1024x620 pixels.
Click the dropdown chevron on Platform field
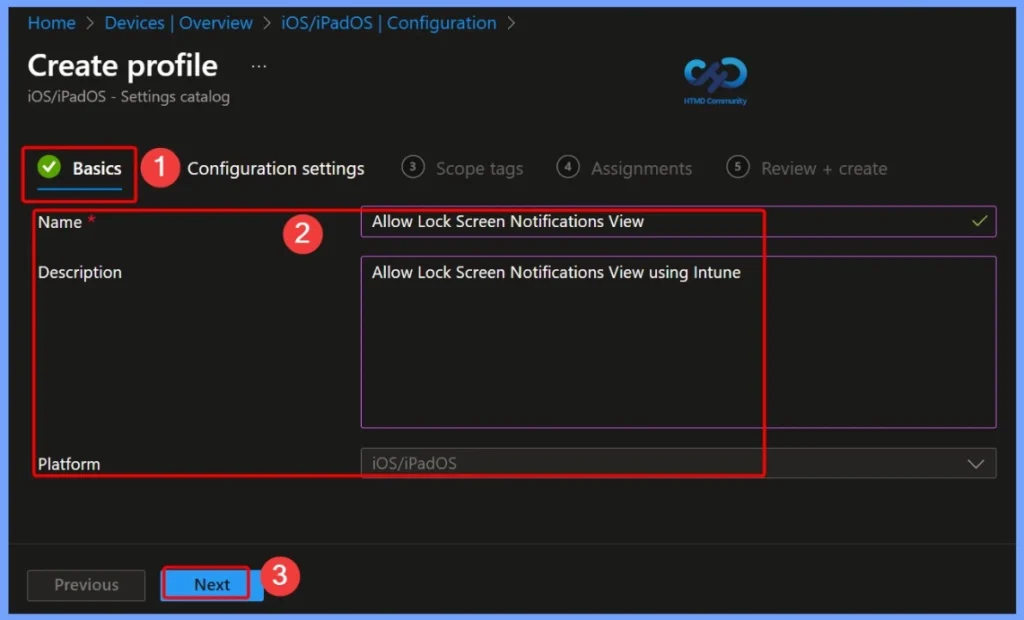977,463
